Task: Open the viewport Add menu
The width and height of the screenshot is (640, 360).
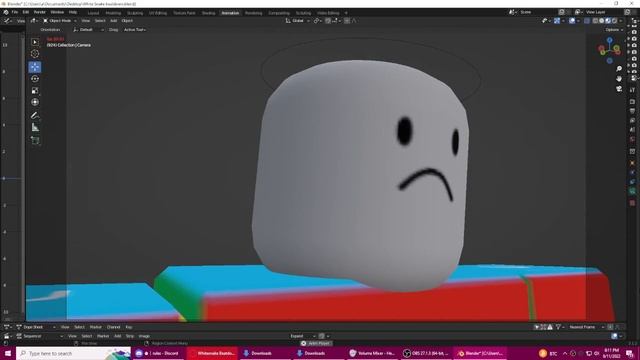Action: click(x=113, y=21)
